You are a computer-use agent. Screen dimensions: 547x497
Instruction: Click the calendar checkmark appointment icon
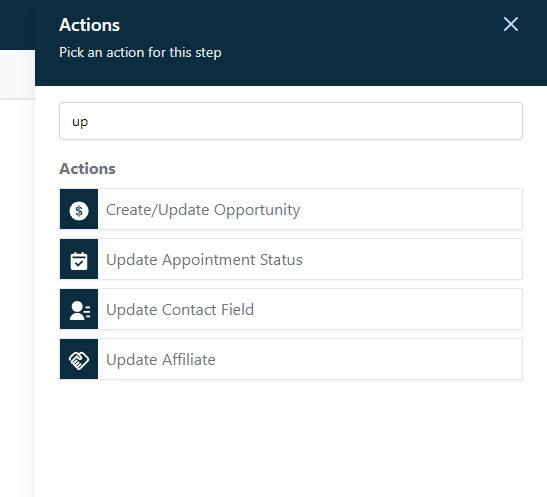79,261
